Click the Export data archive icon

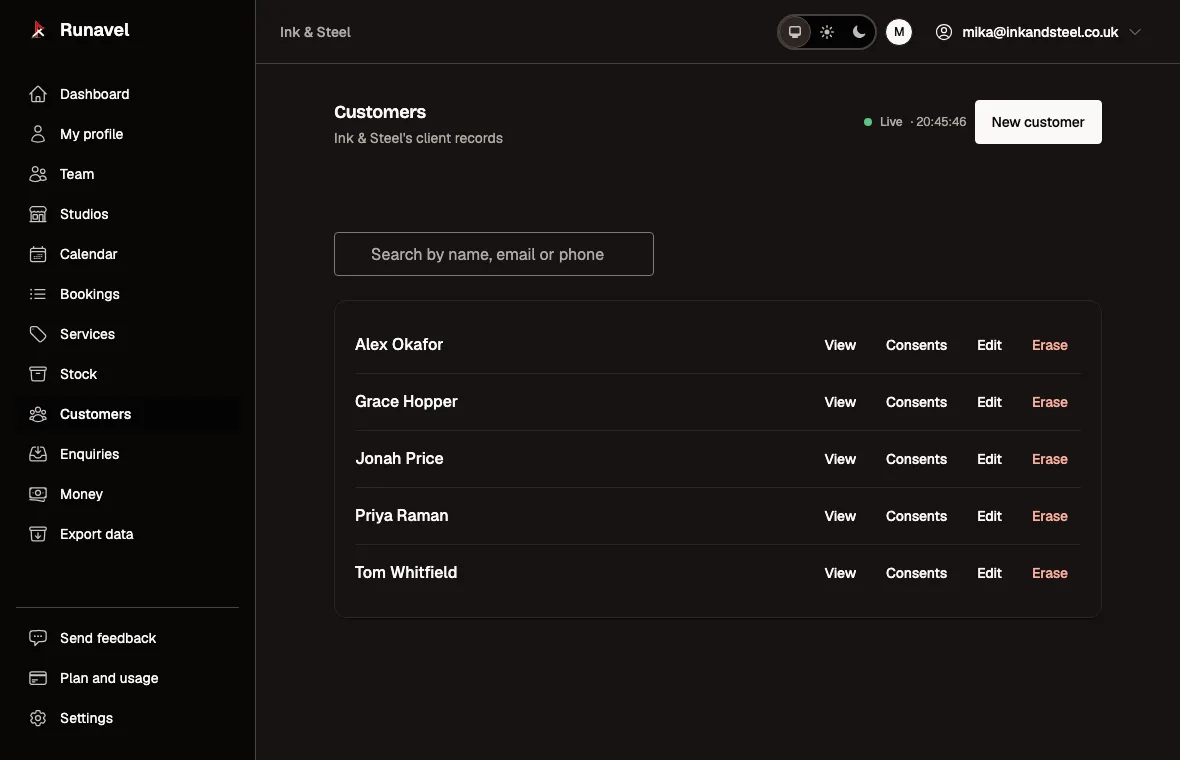coord(38,534)
